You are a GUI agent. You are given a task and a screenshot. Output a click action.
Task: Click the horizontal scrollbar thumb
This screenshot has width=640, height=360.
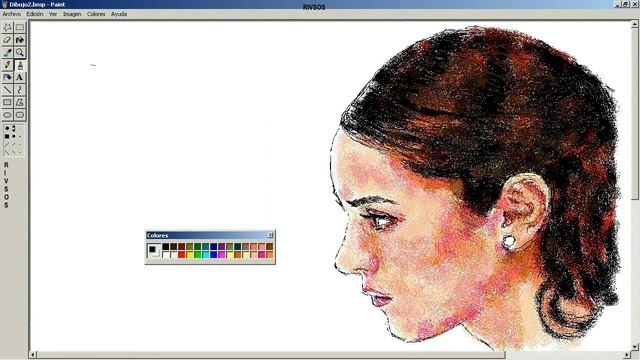[271, 355]
